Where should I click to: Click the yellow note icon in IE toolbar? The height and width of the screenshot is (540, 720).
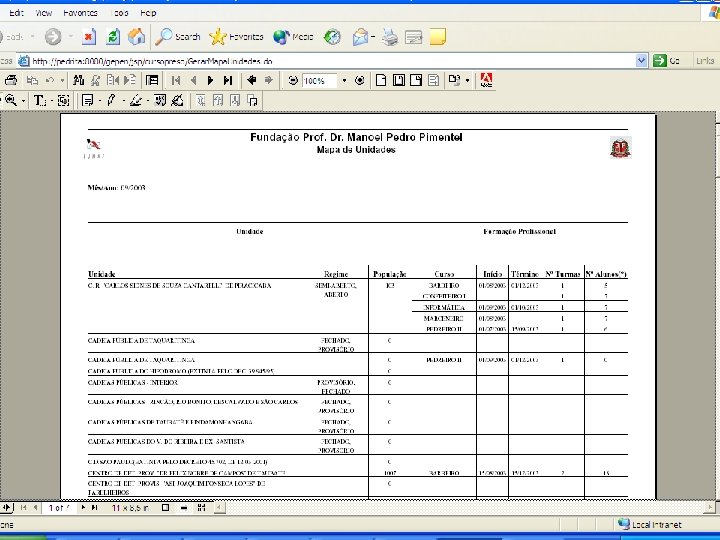(x=438, y=37)
